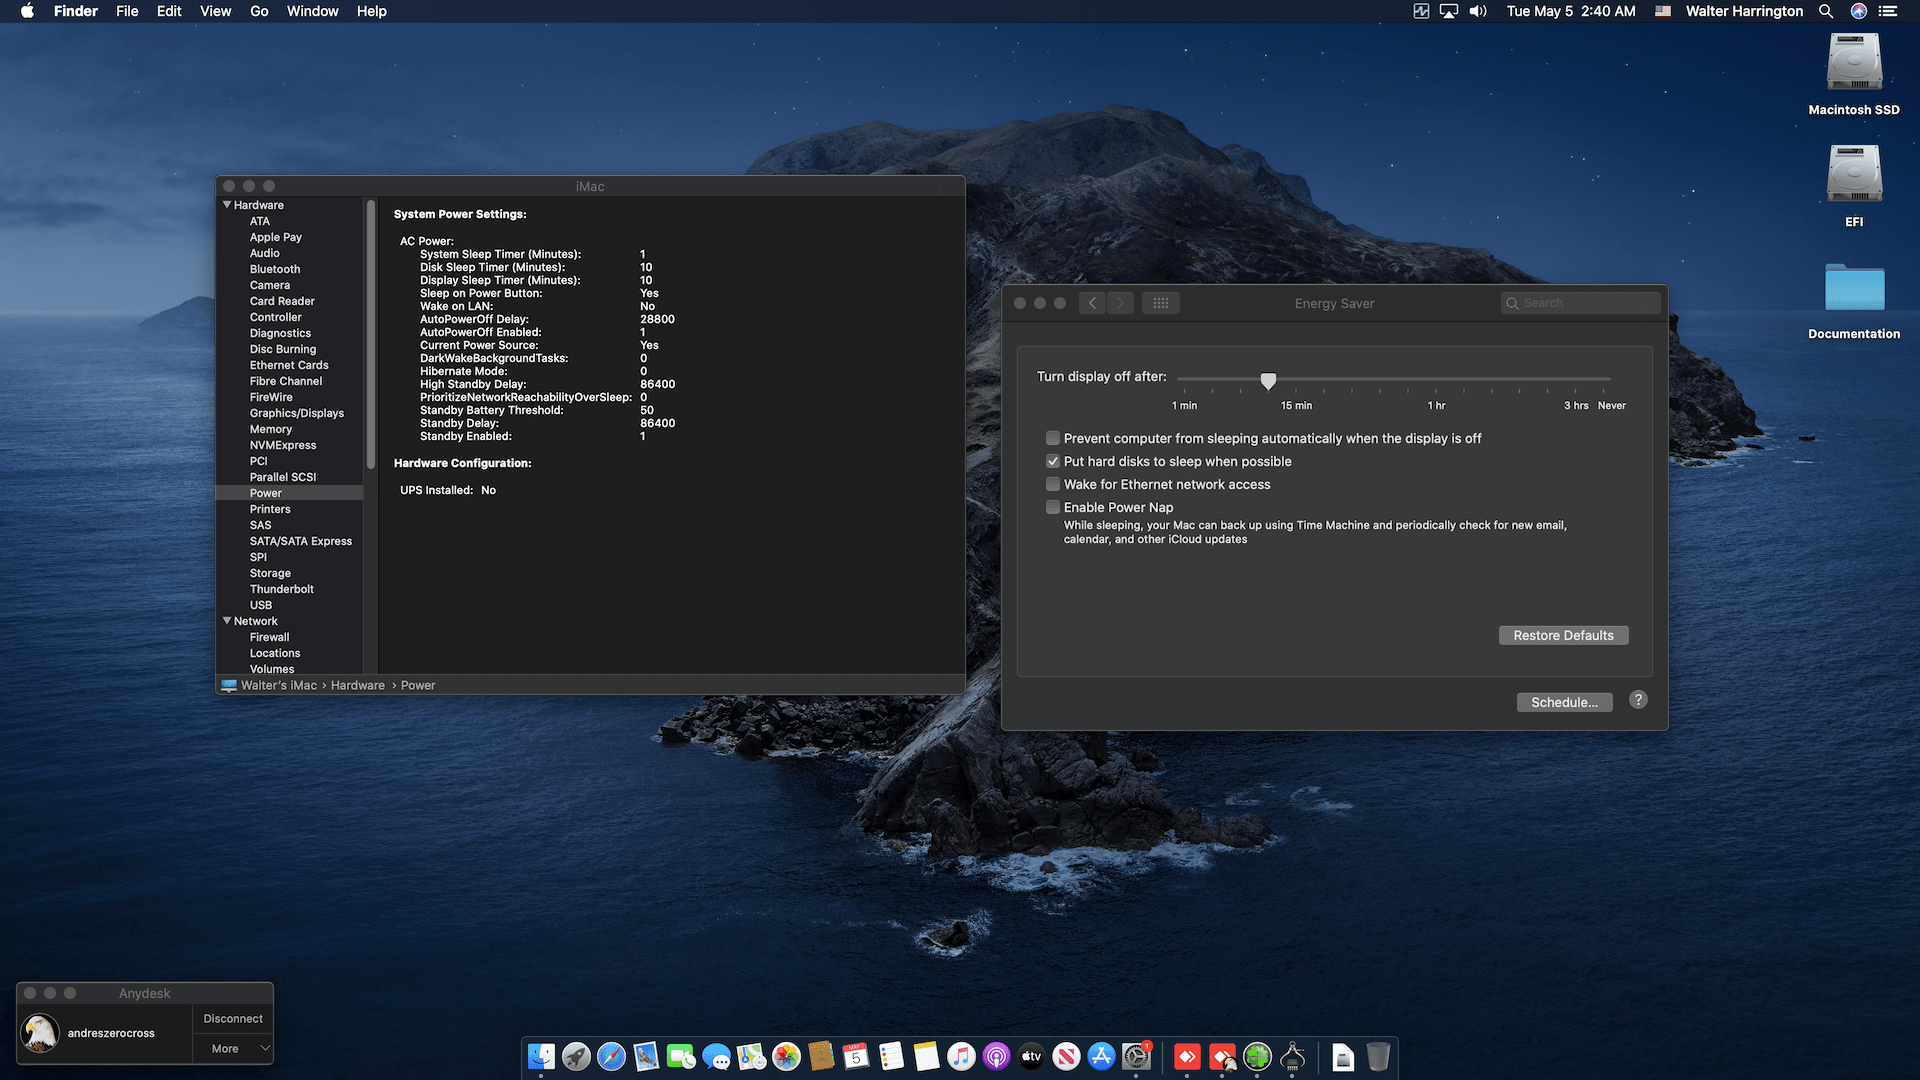The width and height of the screenshot is (1920, 1080).
Task: Click the Schedule... button
Action: tap(1564, 702)
